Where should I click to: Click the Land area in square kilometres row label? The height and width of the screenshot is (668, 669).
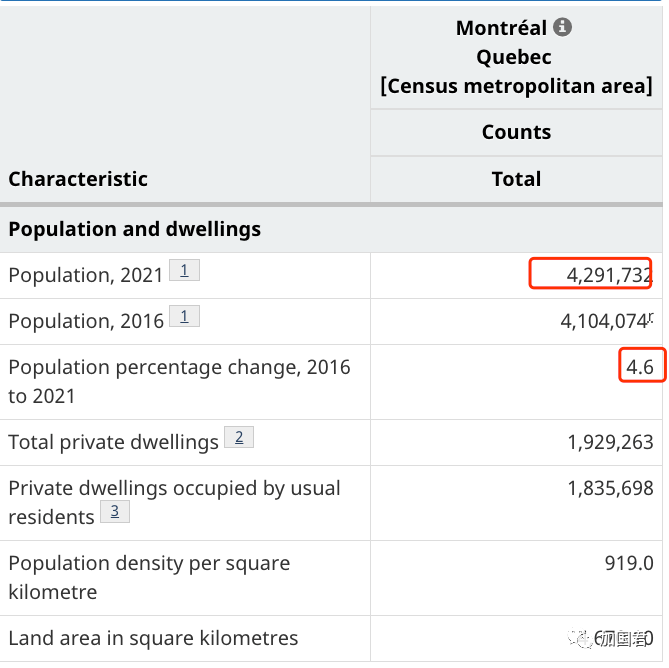(153, 637)
